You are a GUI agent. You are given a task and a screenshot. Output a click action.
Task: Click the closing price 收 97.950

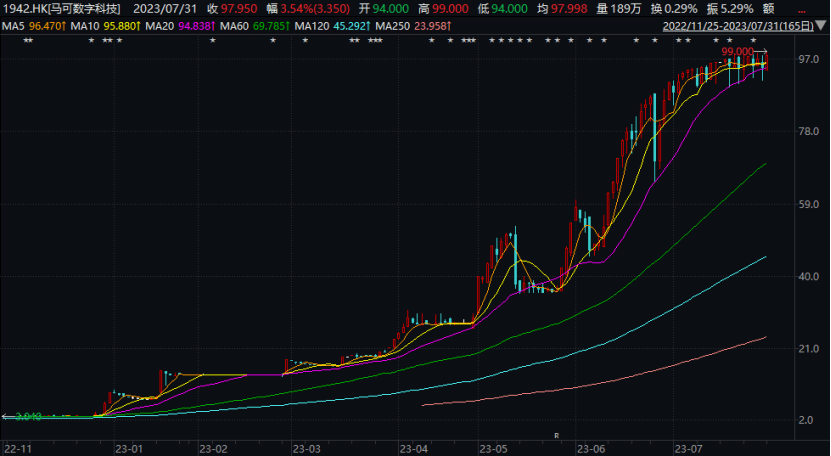232,8
